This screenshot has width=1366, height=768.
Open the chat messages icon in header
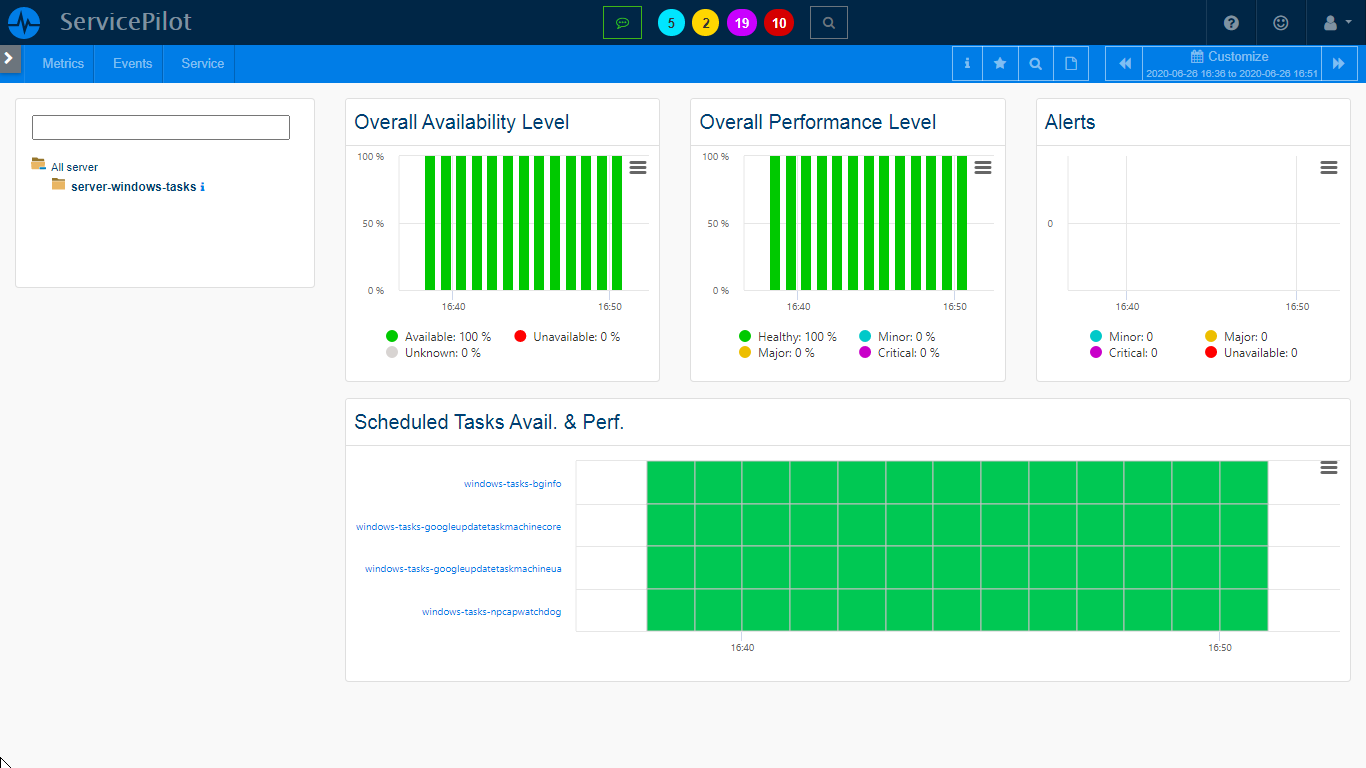[x=622, y=22]
